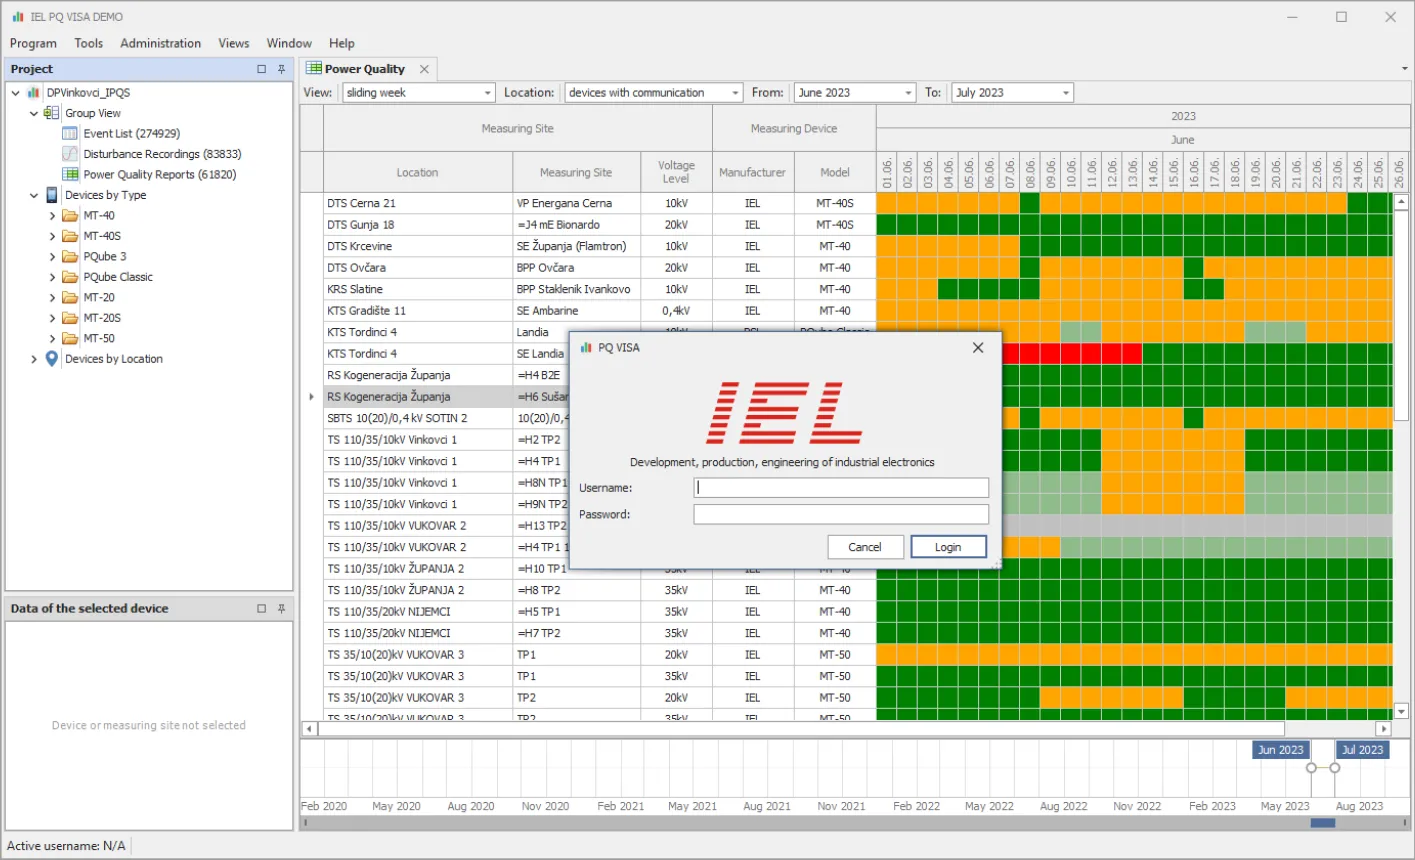1415x860 pixels.
Task: Expand the Devices by Location node
Action: click(34, 359)
